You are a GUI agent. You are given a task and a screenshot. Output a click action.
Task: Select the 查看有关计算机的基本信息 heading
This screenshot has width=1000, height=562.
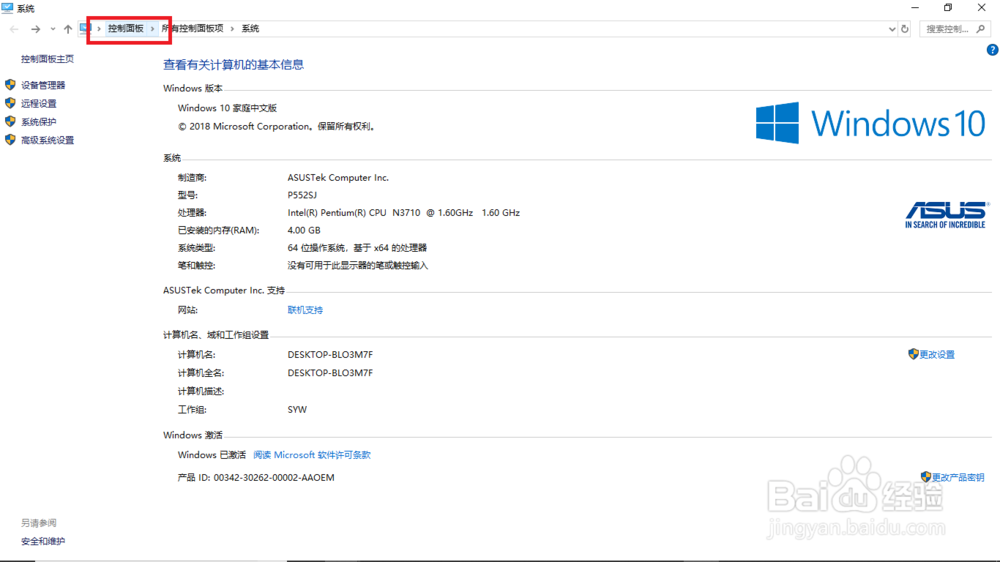[x=233, y=64]
